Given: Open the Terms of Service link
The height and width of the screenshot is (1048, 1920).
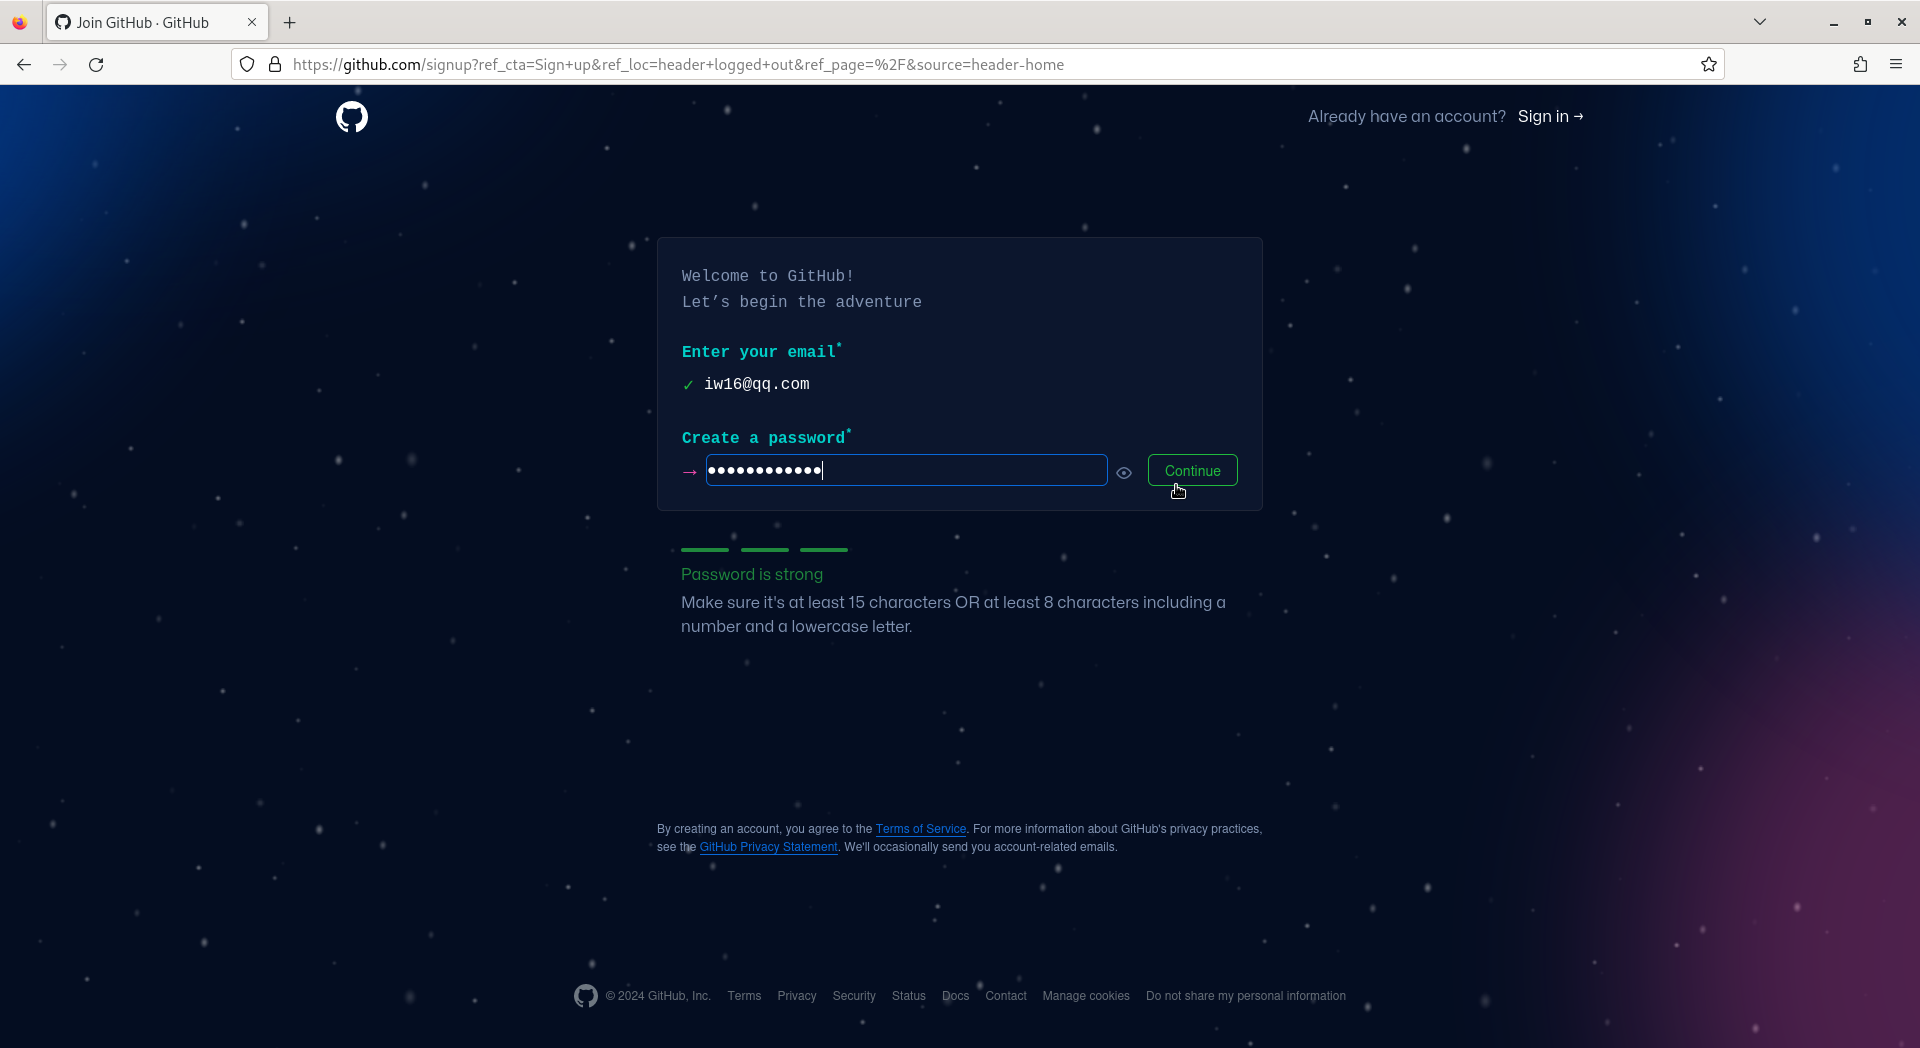Looking at the screenshot, I should (x=921, y=829).
